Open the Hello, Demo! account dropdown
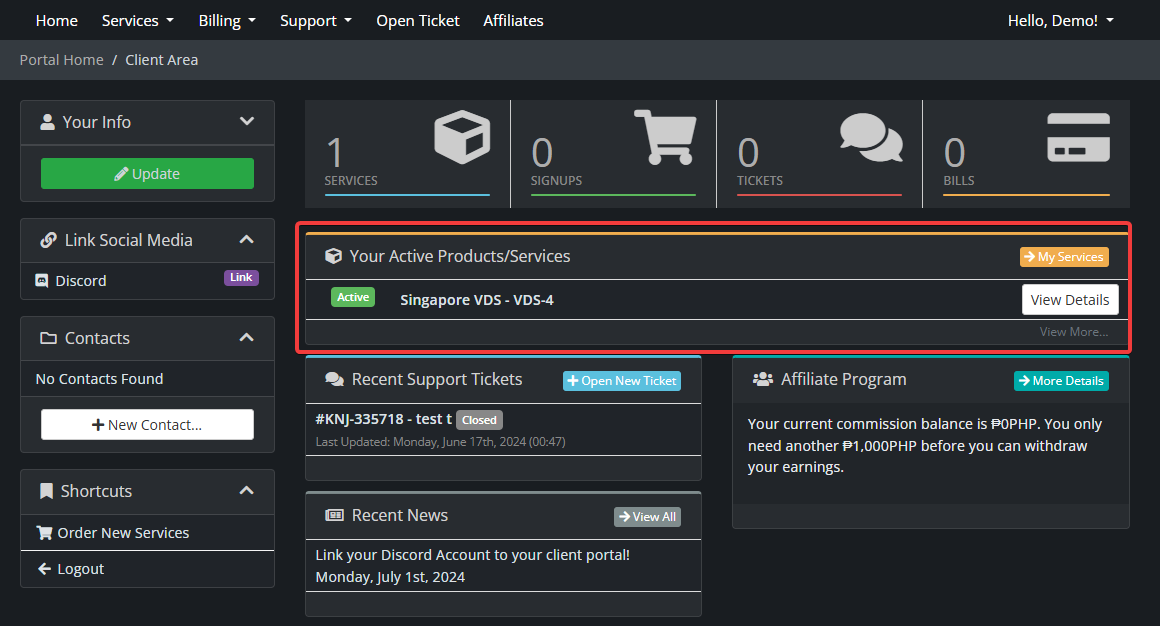 click(1060, 20)
